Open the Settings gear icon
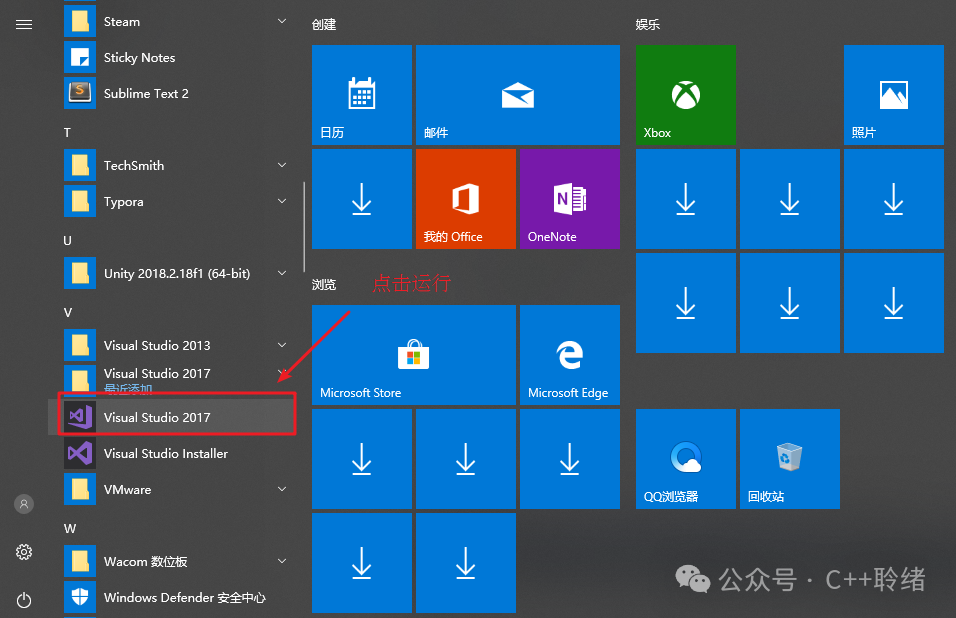Screen dimensions: 956x618 (x=24, y=552)
